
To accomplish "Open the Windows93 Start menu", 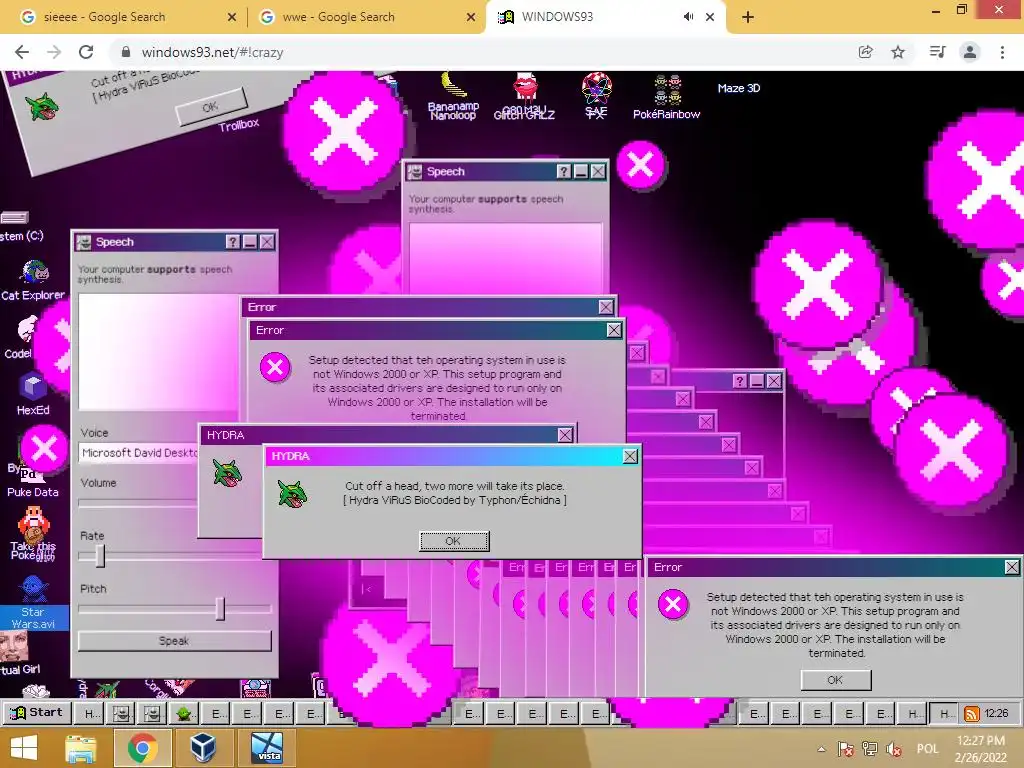I will (x=36, y=713).
